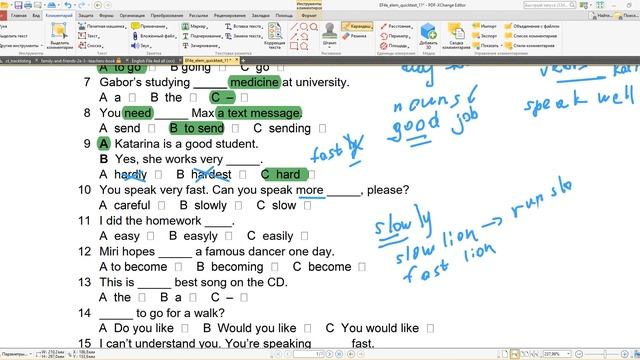640x360 pixels.
Task: Switch to the Protection ribbon tab
Action: point(86,16)
